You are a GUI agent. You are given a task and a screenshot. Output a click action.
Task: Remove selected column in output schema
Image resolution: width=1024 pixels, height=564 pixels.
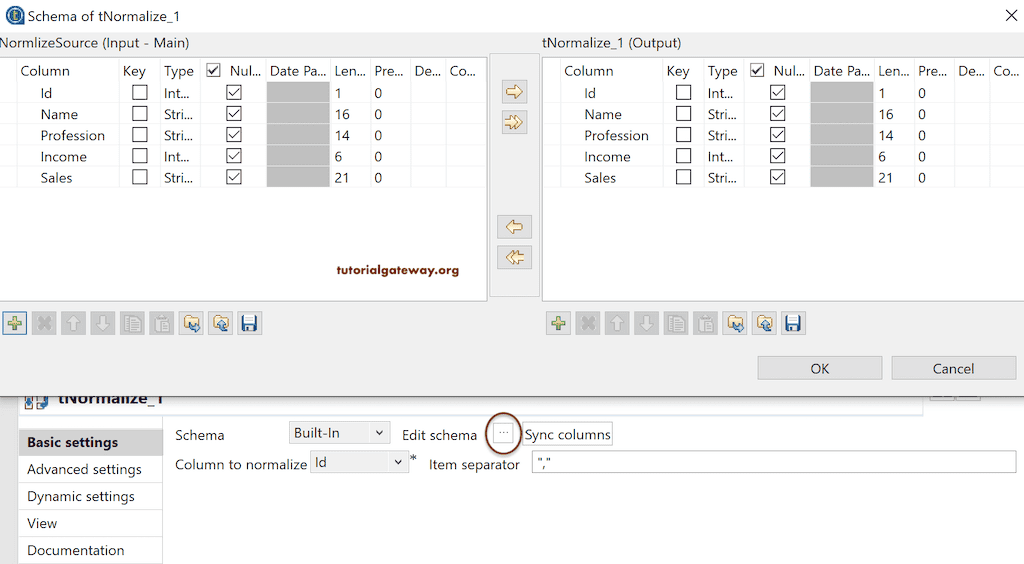pos(588,323)
